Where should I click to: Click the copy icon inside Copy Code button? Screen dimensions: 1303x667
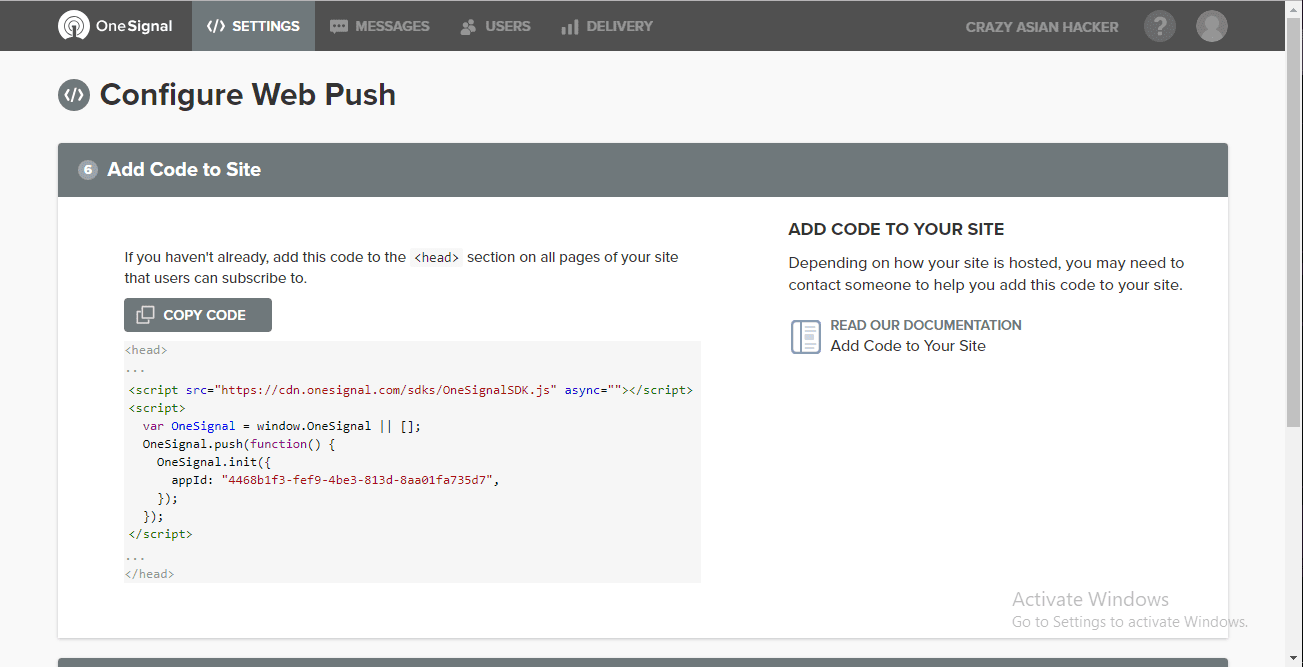coord(146,314)
